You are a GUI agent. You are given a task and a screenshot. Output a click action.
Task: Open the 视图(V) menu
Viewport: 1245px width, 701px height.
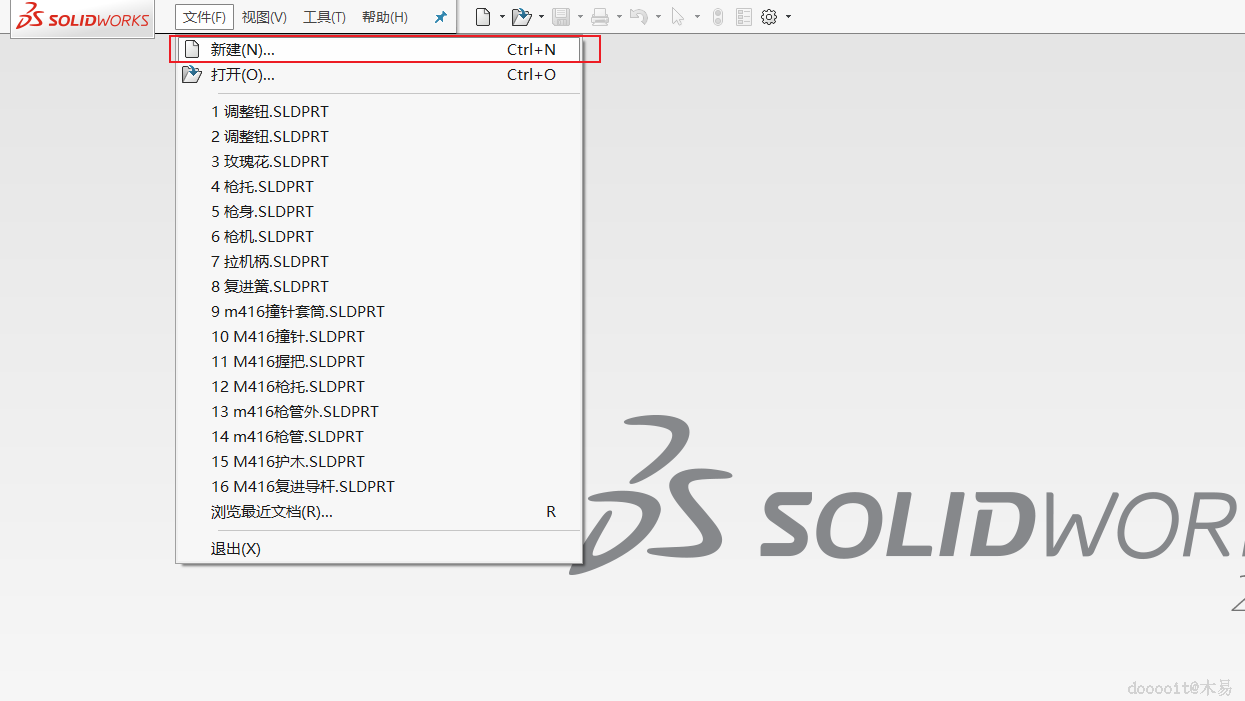[x=264, y=17]
